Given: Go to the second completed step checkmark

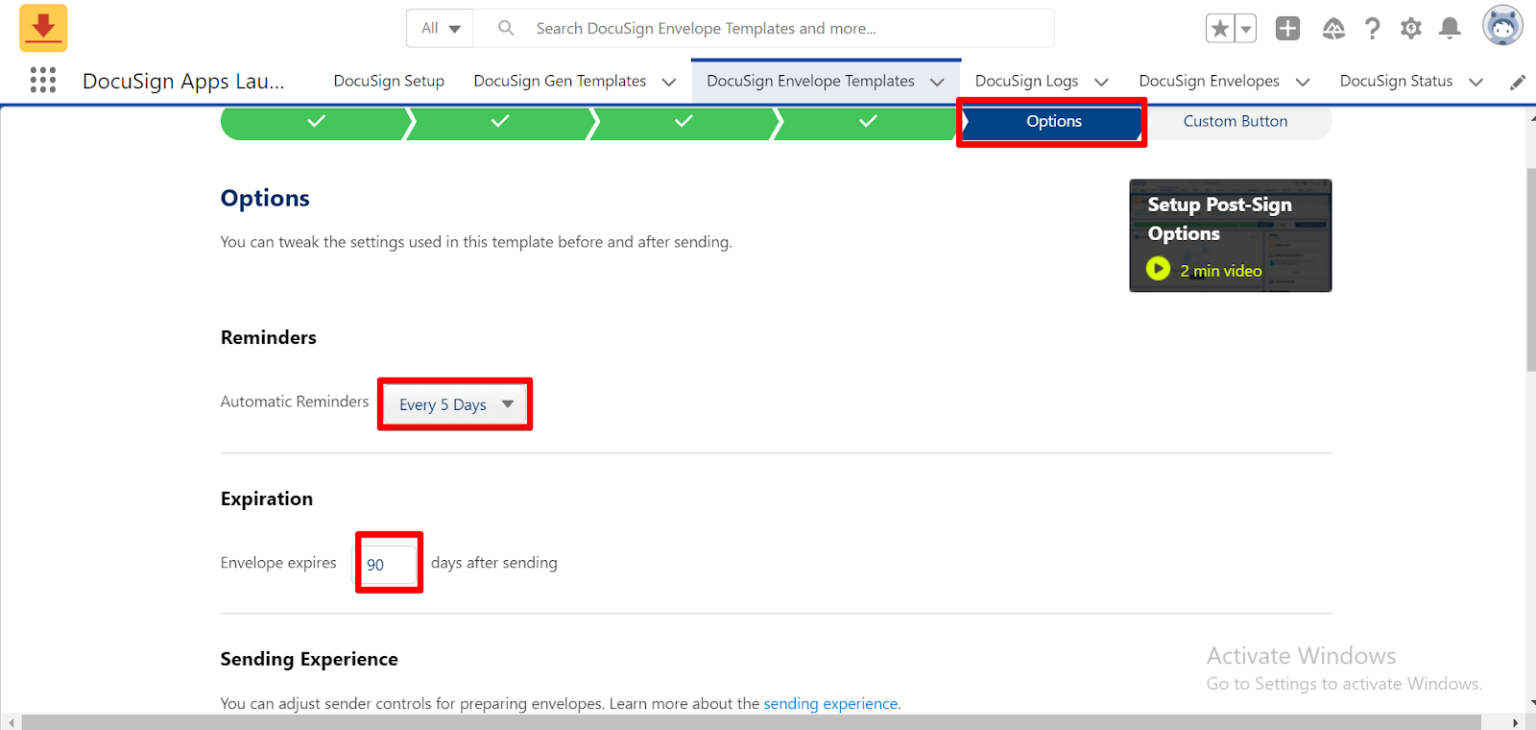Looking at the screenshot, I should coord(500,121).
